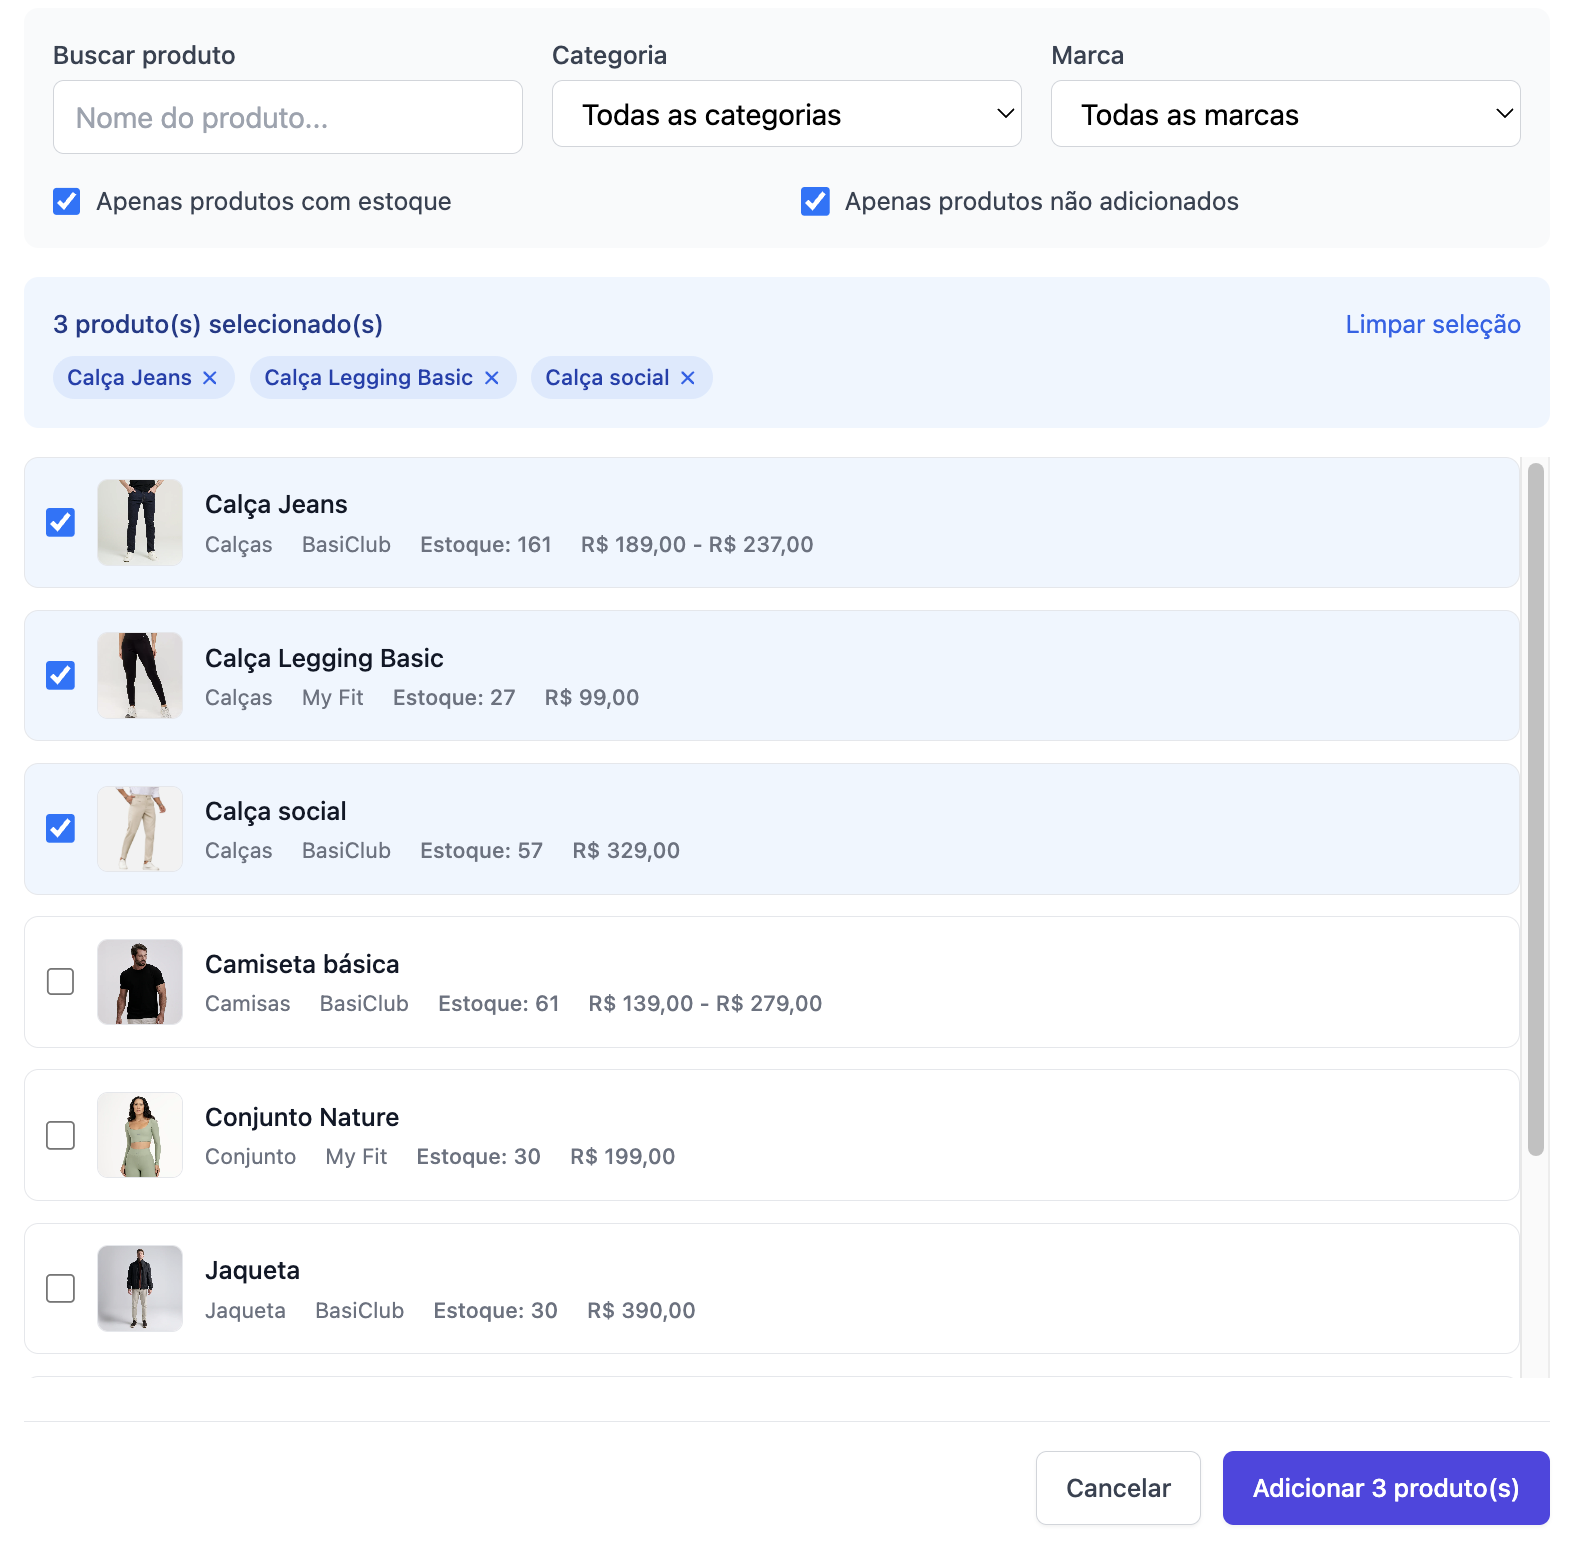Remove Calça social chip via X icon
Screen dimensions: 1584x1542
point(687,378)
